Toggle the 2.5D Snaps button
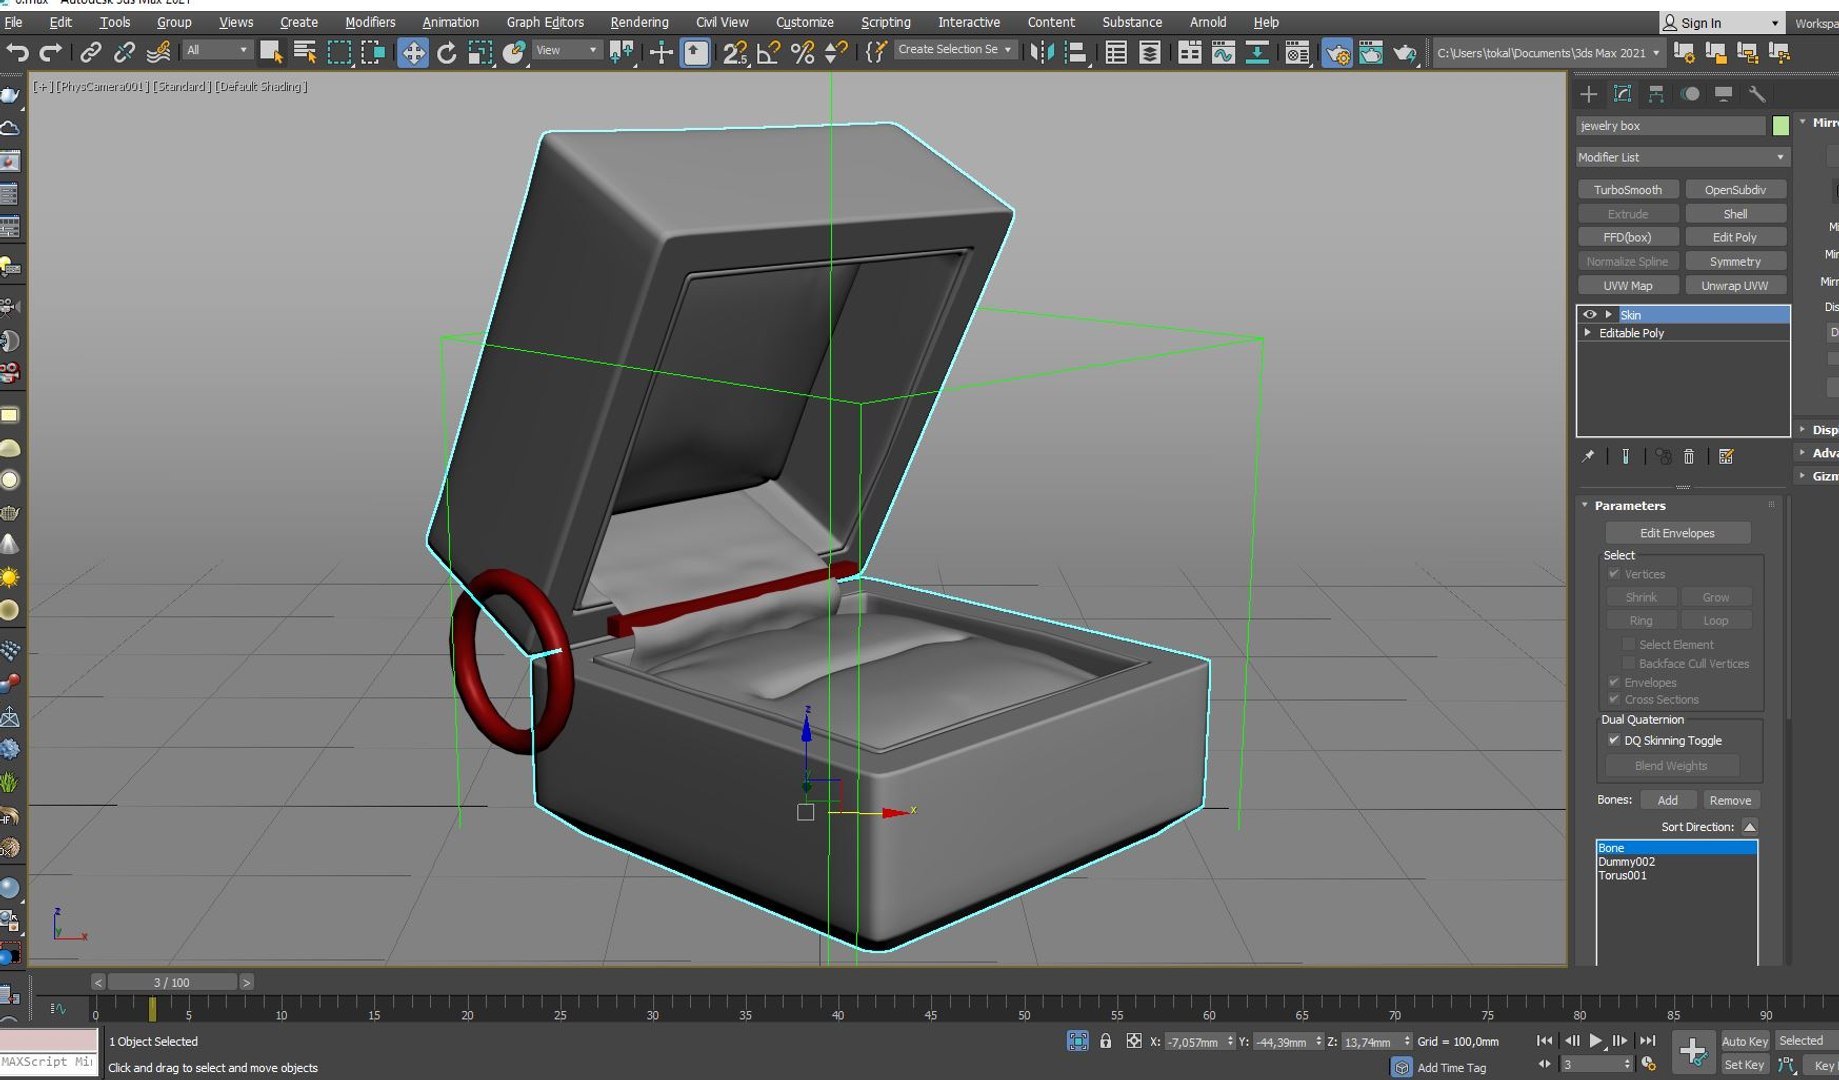The image size is (1839, 1080). (735, 52)
